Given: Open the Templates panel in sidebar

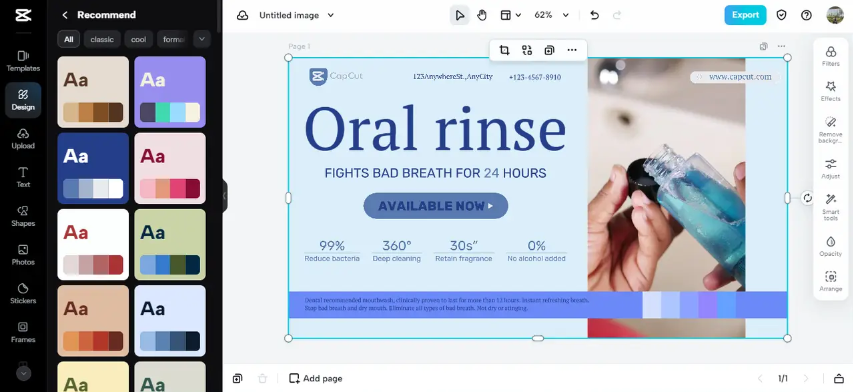Looking at the screenshot, I should [x=23, y=61].
